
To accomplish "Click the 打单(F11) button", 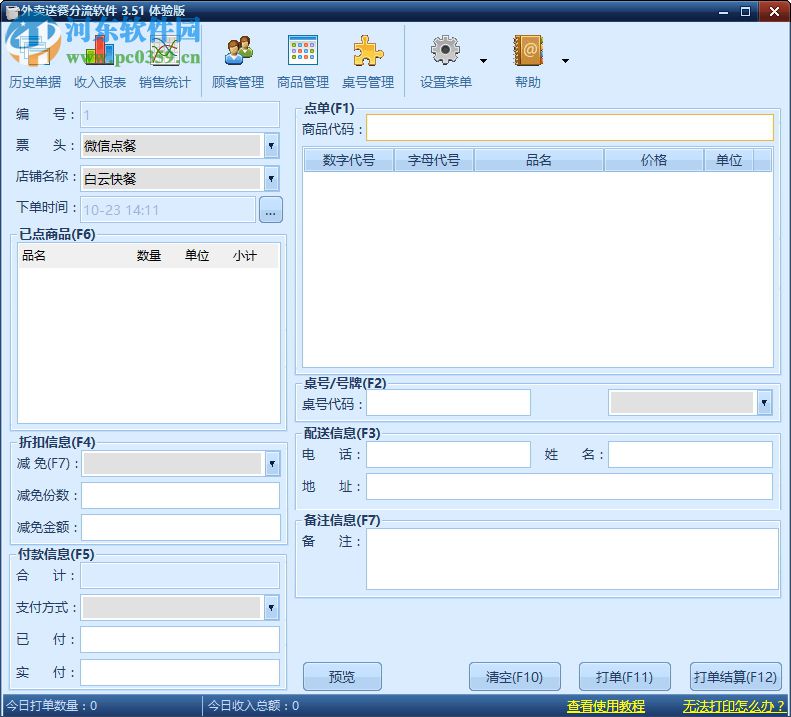I will (x=625, y=677).
